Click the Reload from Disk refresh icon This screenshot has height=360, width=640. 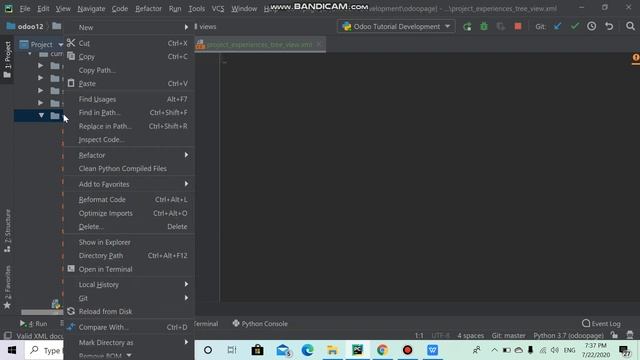tap(71, 311)
